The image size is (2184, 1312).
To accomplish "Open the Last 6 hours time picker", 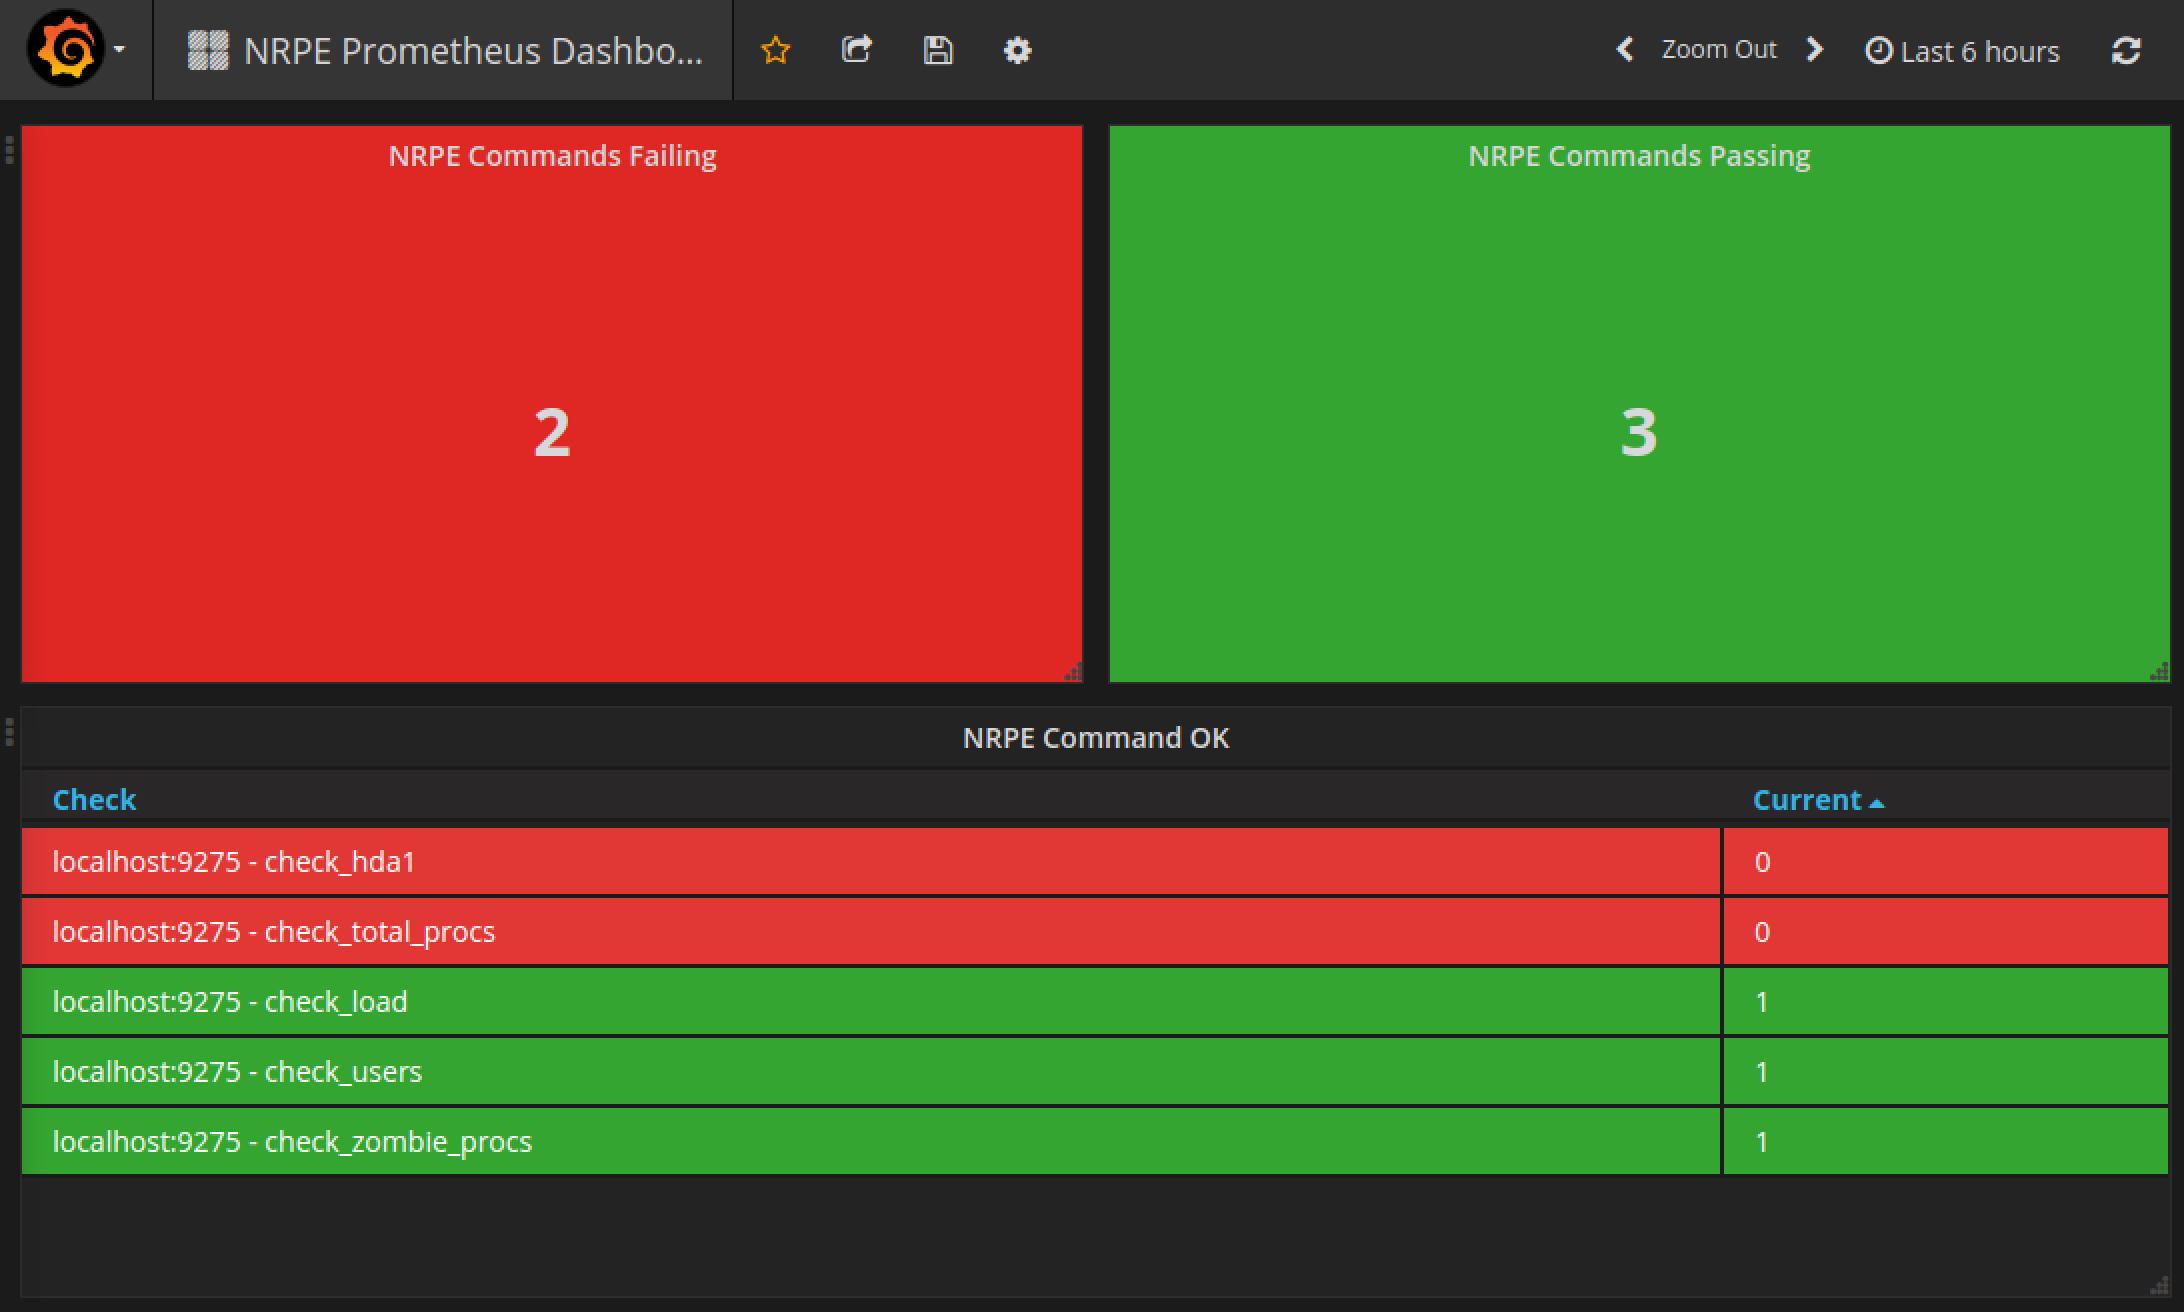I will [1962, 51].
